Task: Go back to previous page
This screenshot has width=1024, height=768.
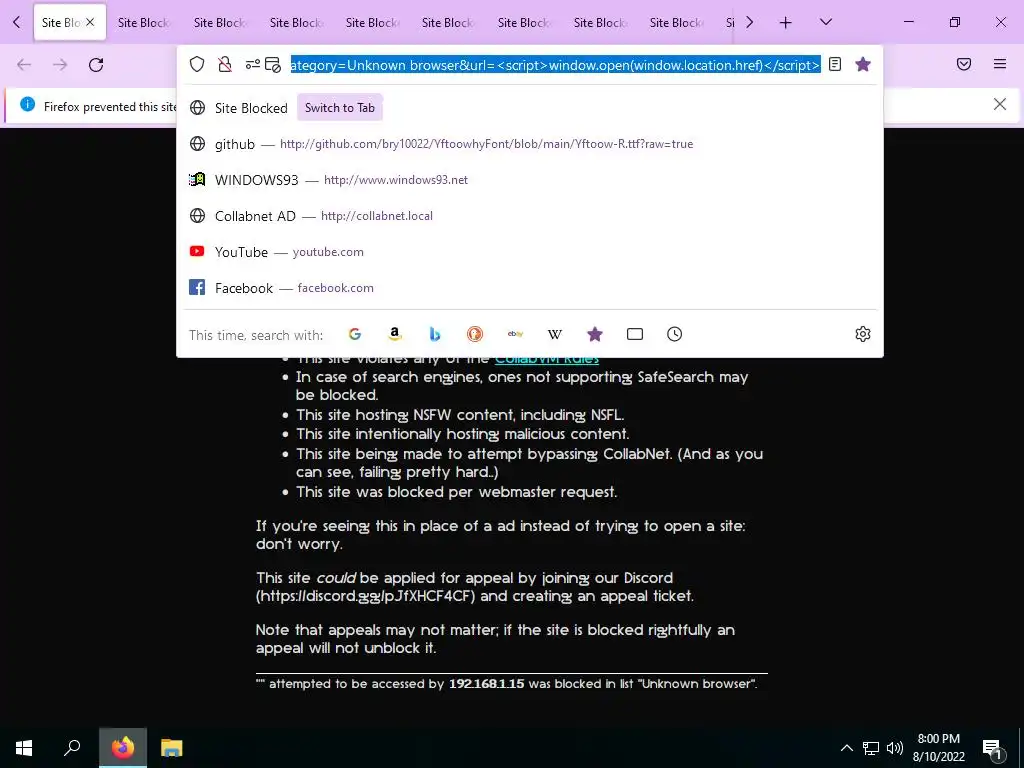Action: point(24,65)
